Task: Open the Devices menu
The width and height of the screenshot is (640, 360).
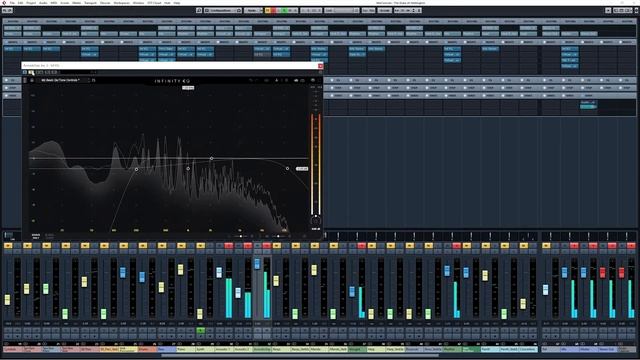Action: click(105, 2)
